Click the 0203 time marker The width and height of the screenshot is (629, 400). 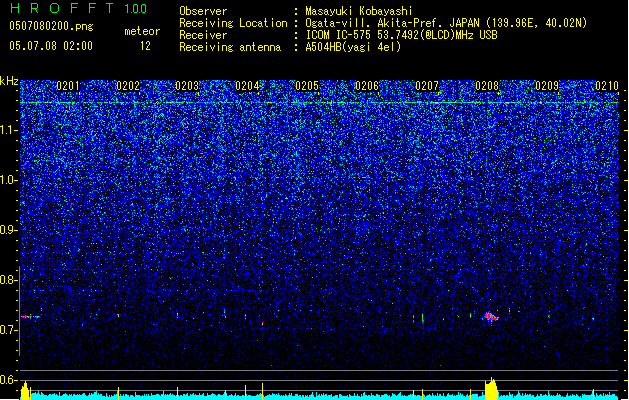[x=187, y=86]
